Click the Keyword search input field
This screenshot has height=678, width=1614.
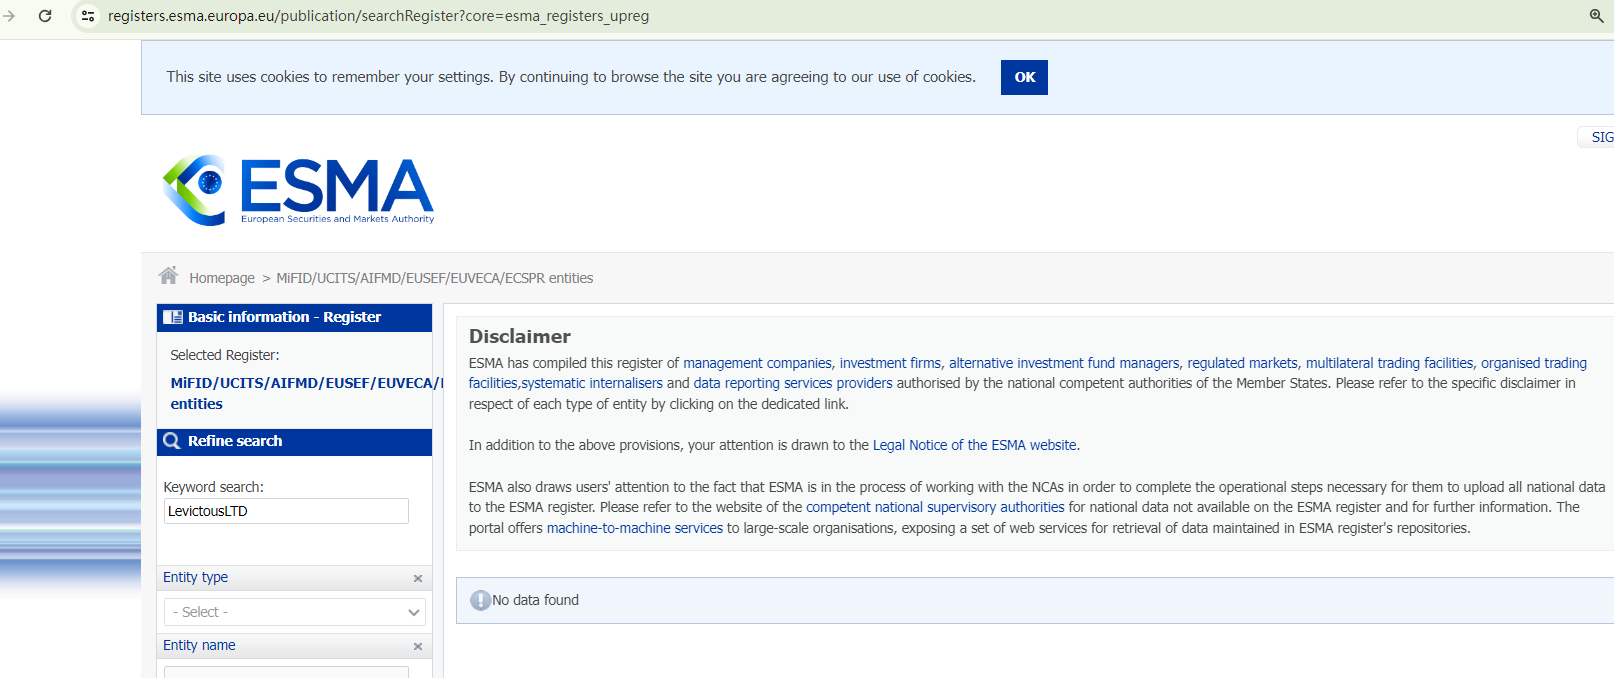pyautogui.click(x=286, y=511)
